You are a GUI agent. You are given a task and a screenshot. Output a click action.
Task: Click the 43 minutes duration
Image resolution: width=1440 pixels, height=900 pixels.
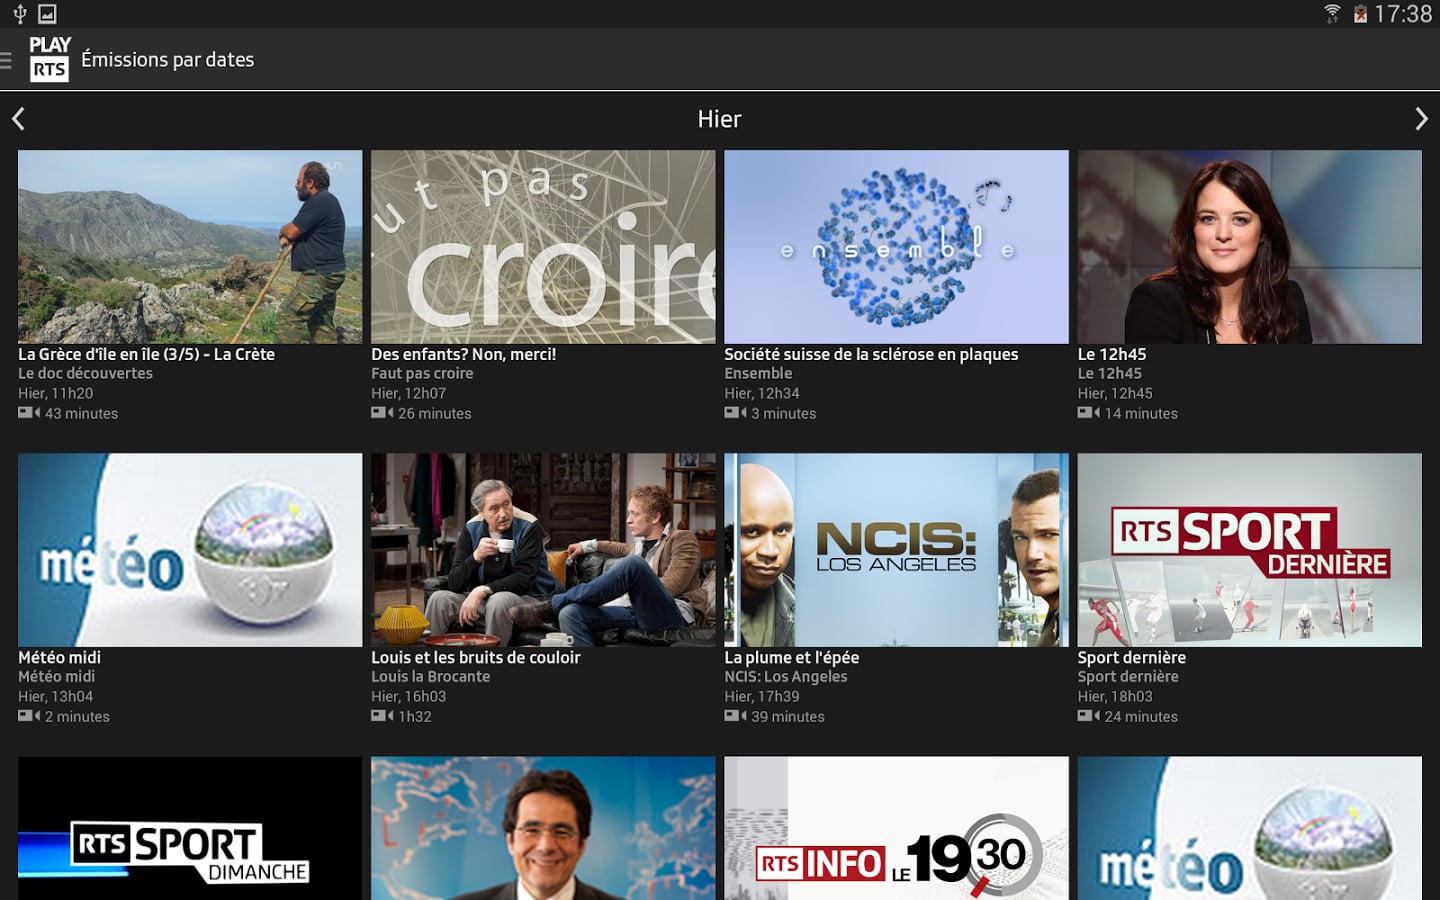pyautogui.click(x=81, y=413)
